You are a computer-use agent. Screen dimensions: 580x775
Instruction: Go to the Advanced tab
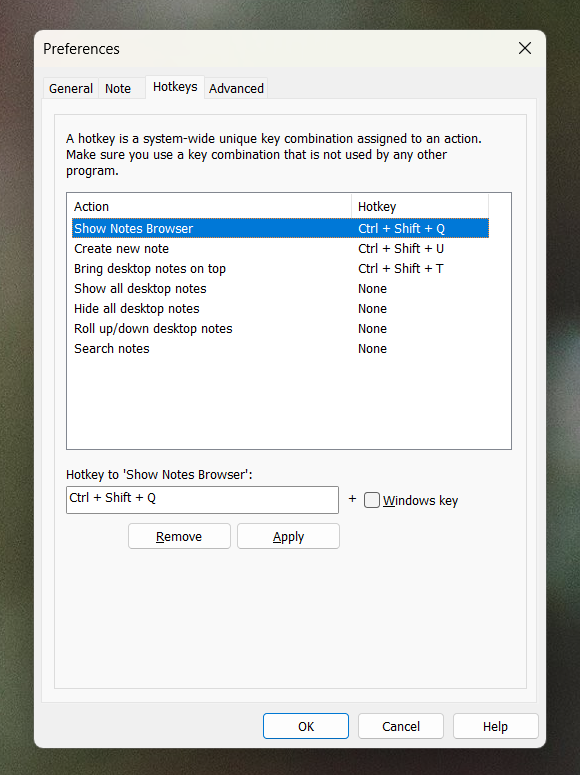coord(236,88)
